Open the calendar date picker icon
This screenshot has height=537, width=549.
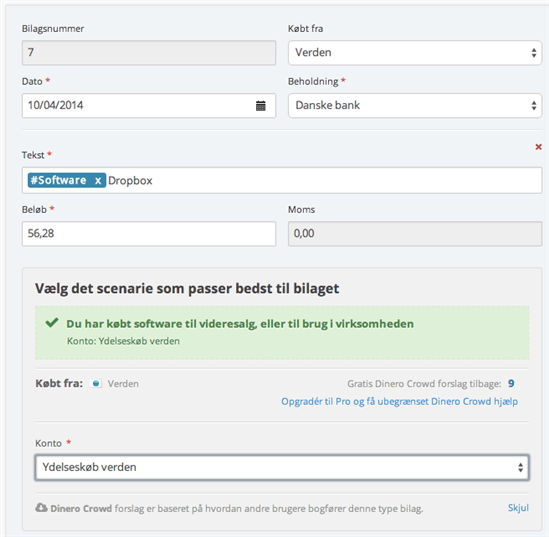coord(260,105)
